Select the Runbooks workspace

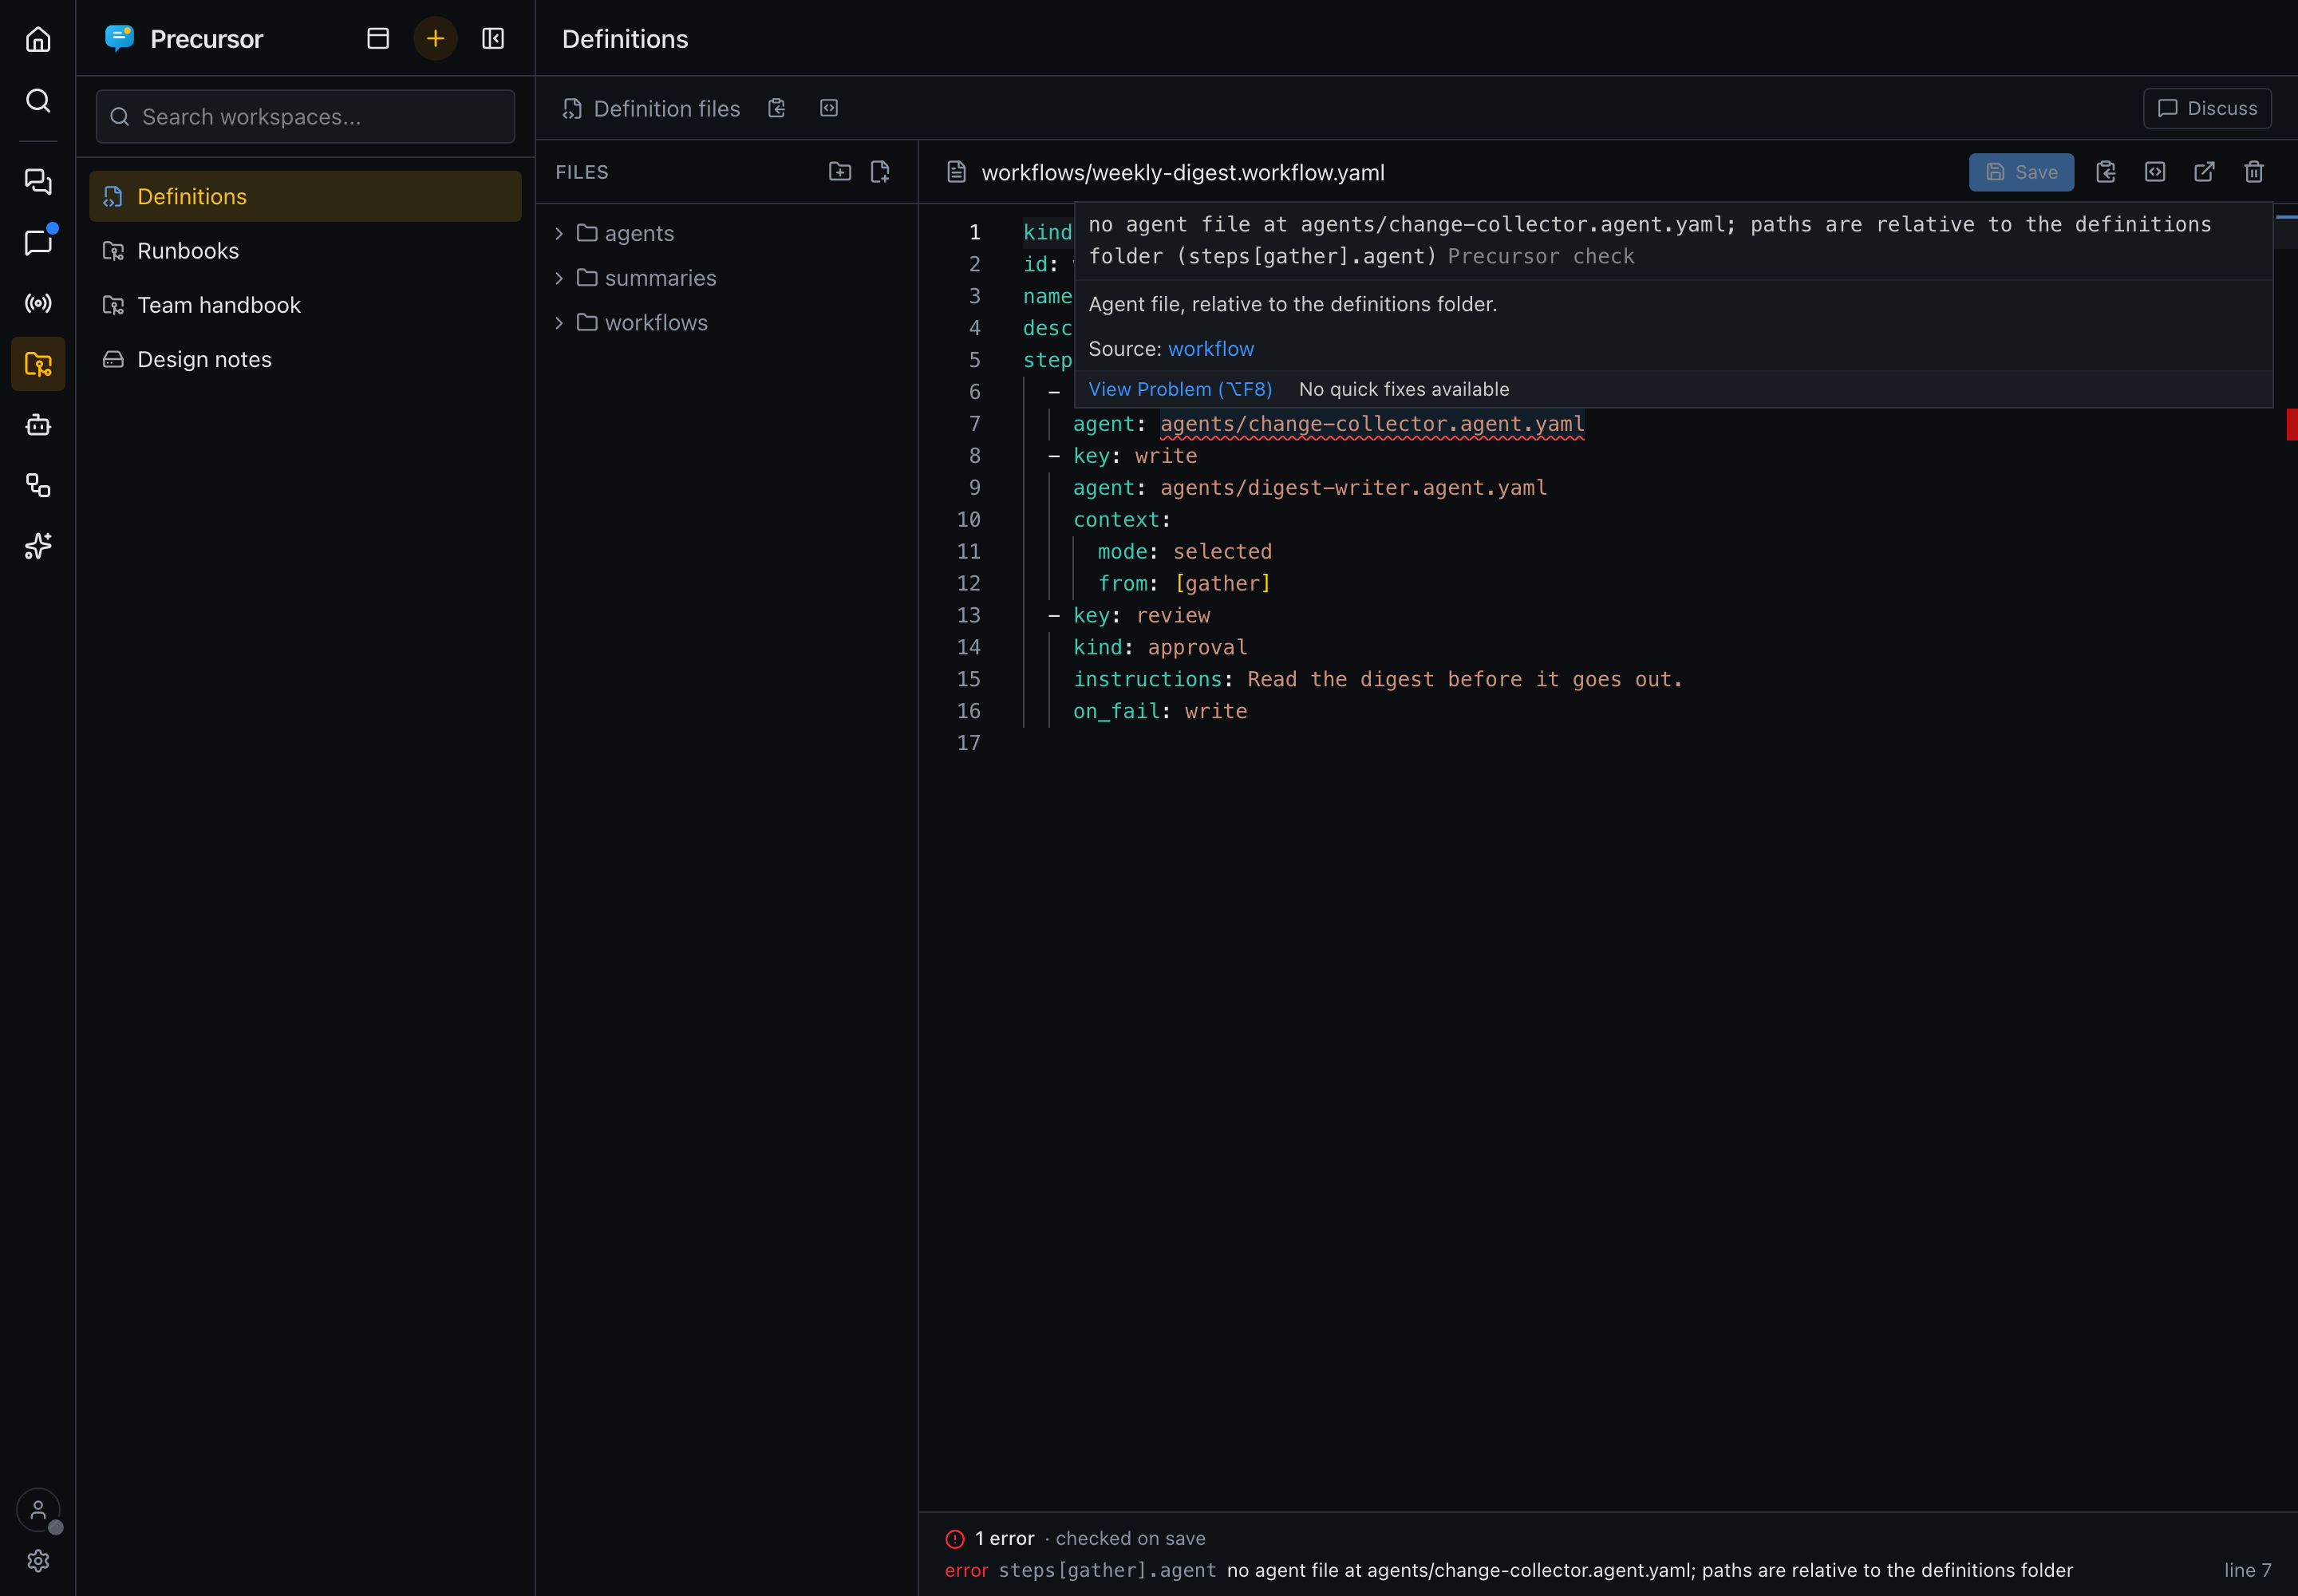305,250
